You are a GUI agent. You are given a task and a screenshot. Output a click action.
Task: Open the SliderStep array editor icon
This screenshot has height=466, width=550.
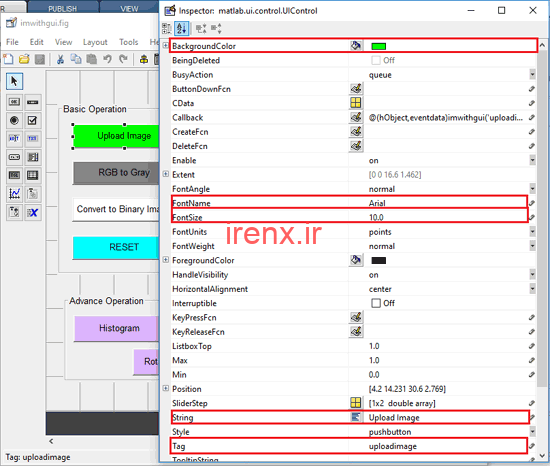[356, 403]
